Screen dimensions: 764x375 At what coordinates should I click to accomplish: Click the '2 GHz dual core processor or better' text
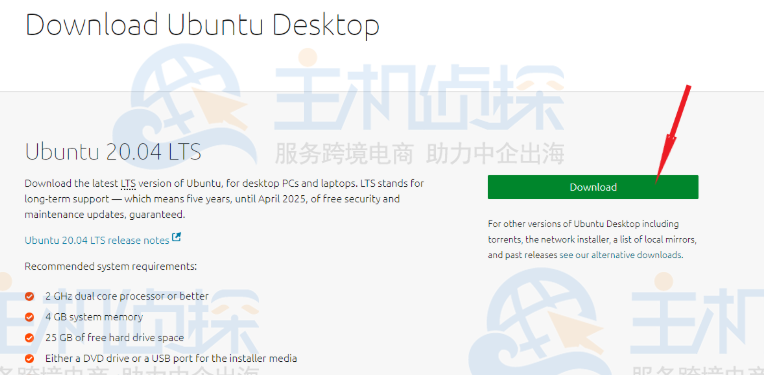tap(127, 296)
